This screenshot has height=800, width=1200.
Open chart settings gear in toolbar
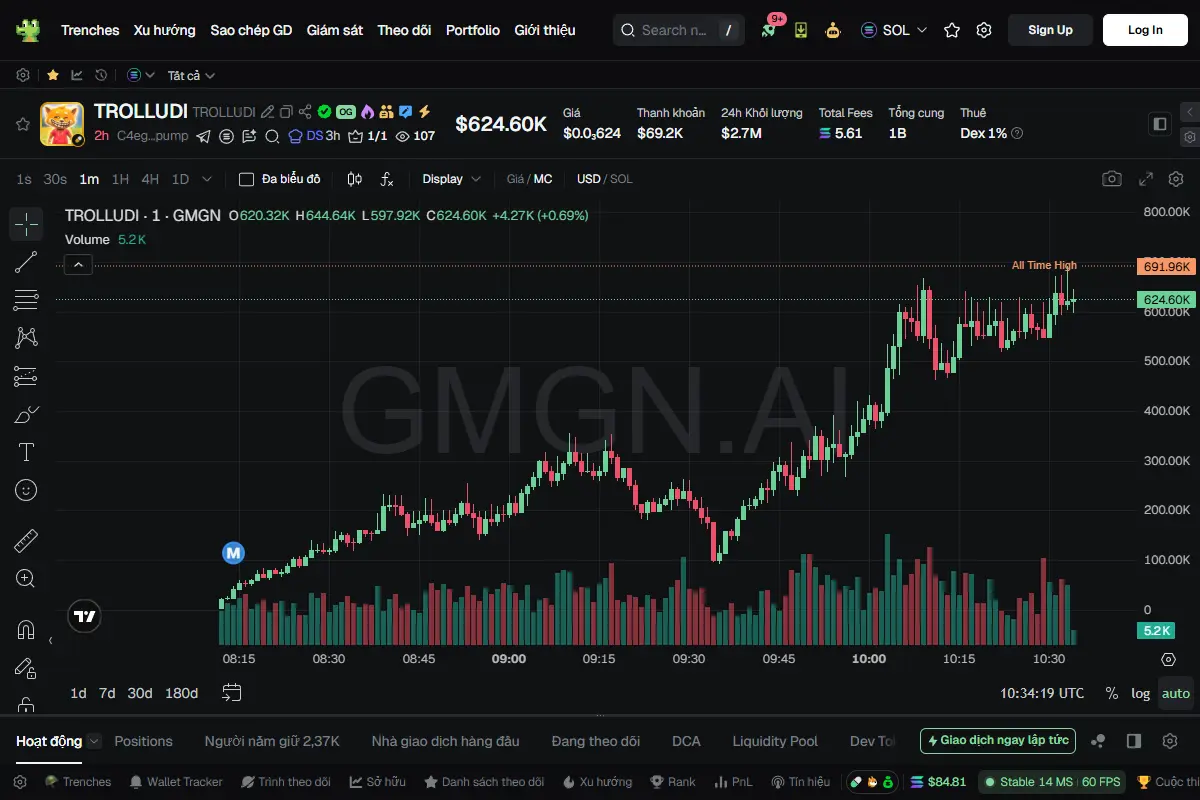coord(1176,179)
